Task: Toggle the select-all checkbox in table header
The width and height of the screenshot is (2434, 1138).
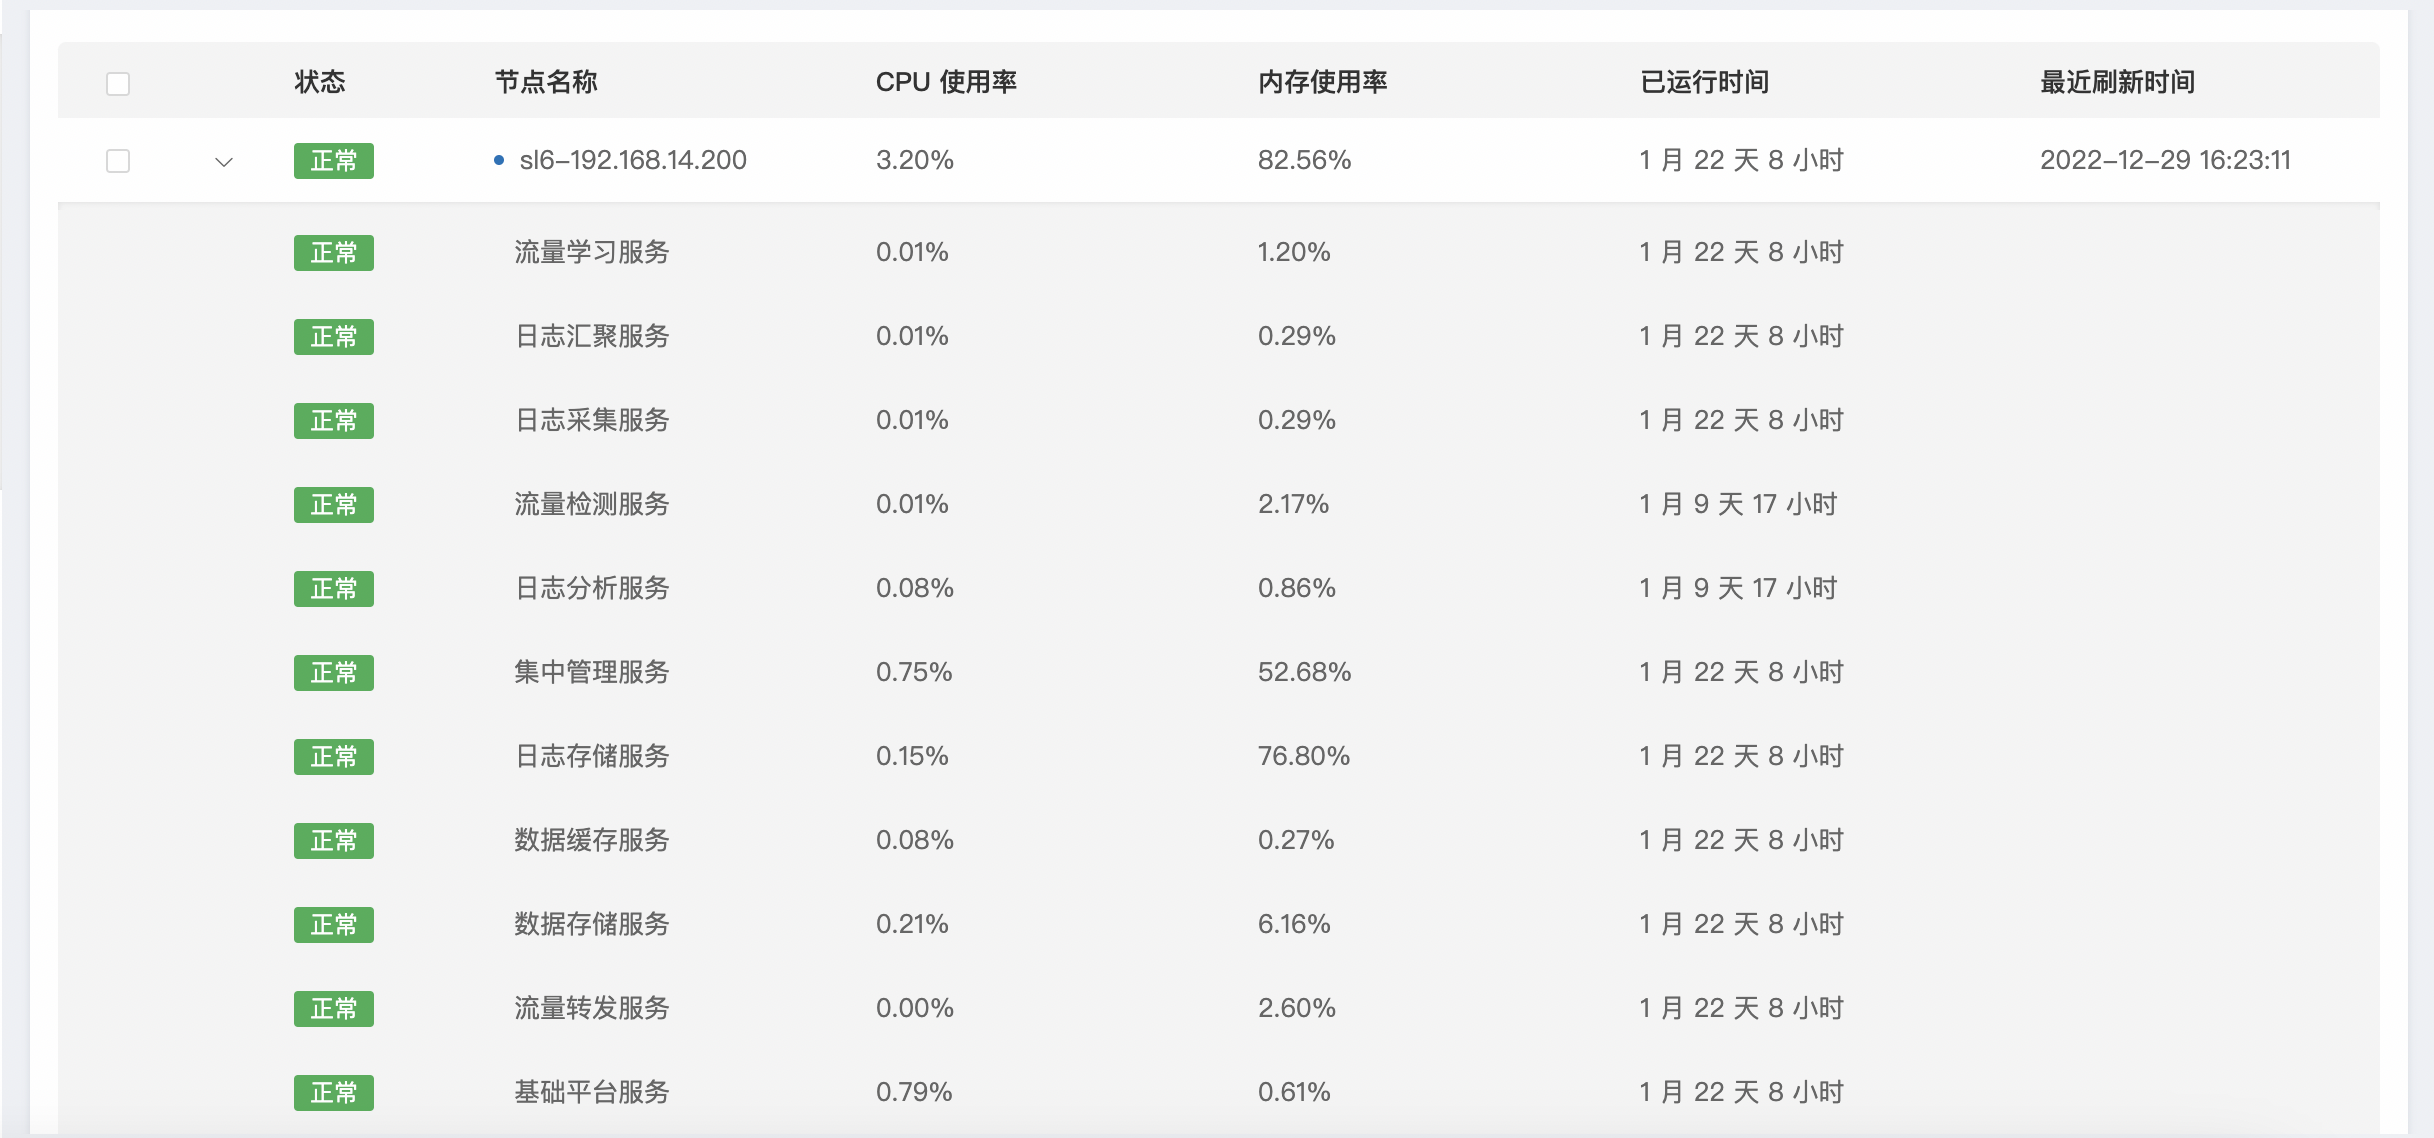Action: pyautogui.click(x=118, y=83)
